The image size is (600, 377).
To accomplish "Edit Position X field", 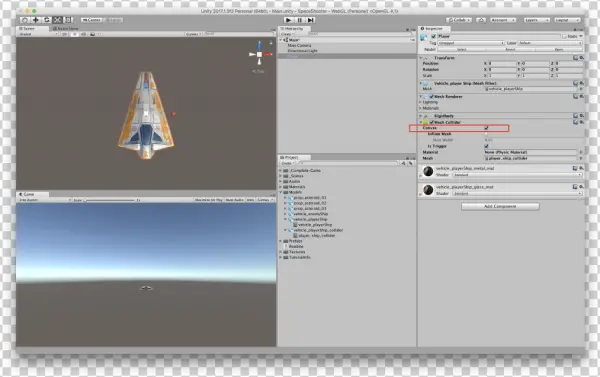I will pyautogui.click(x=502, y=64).
